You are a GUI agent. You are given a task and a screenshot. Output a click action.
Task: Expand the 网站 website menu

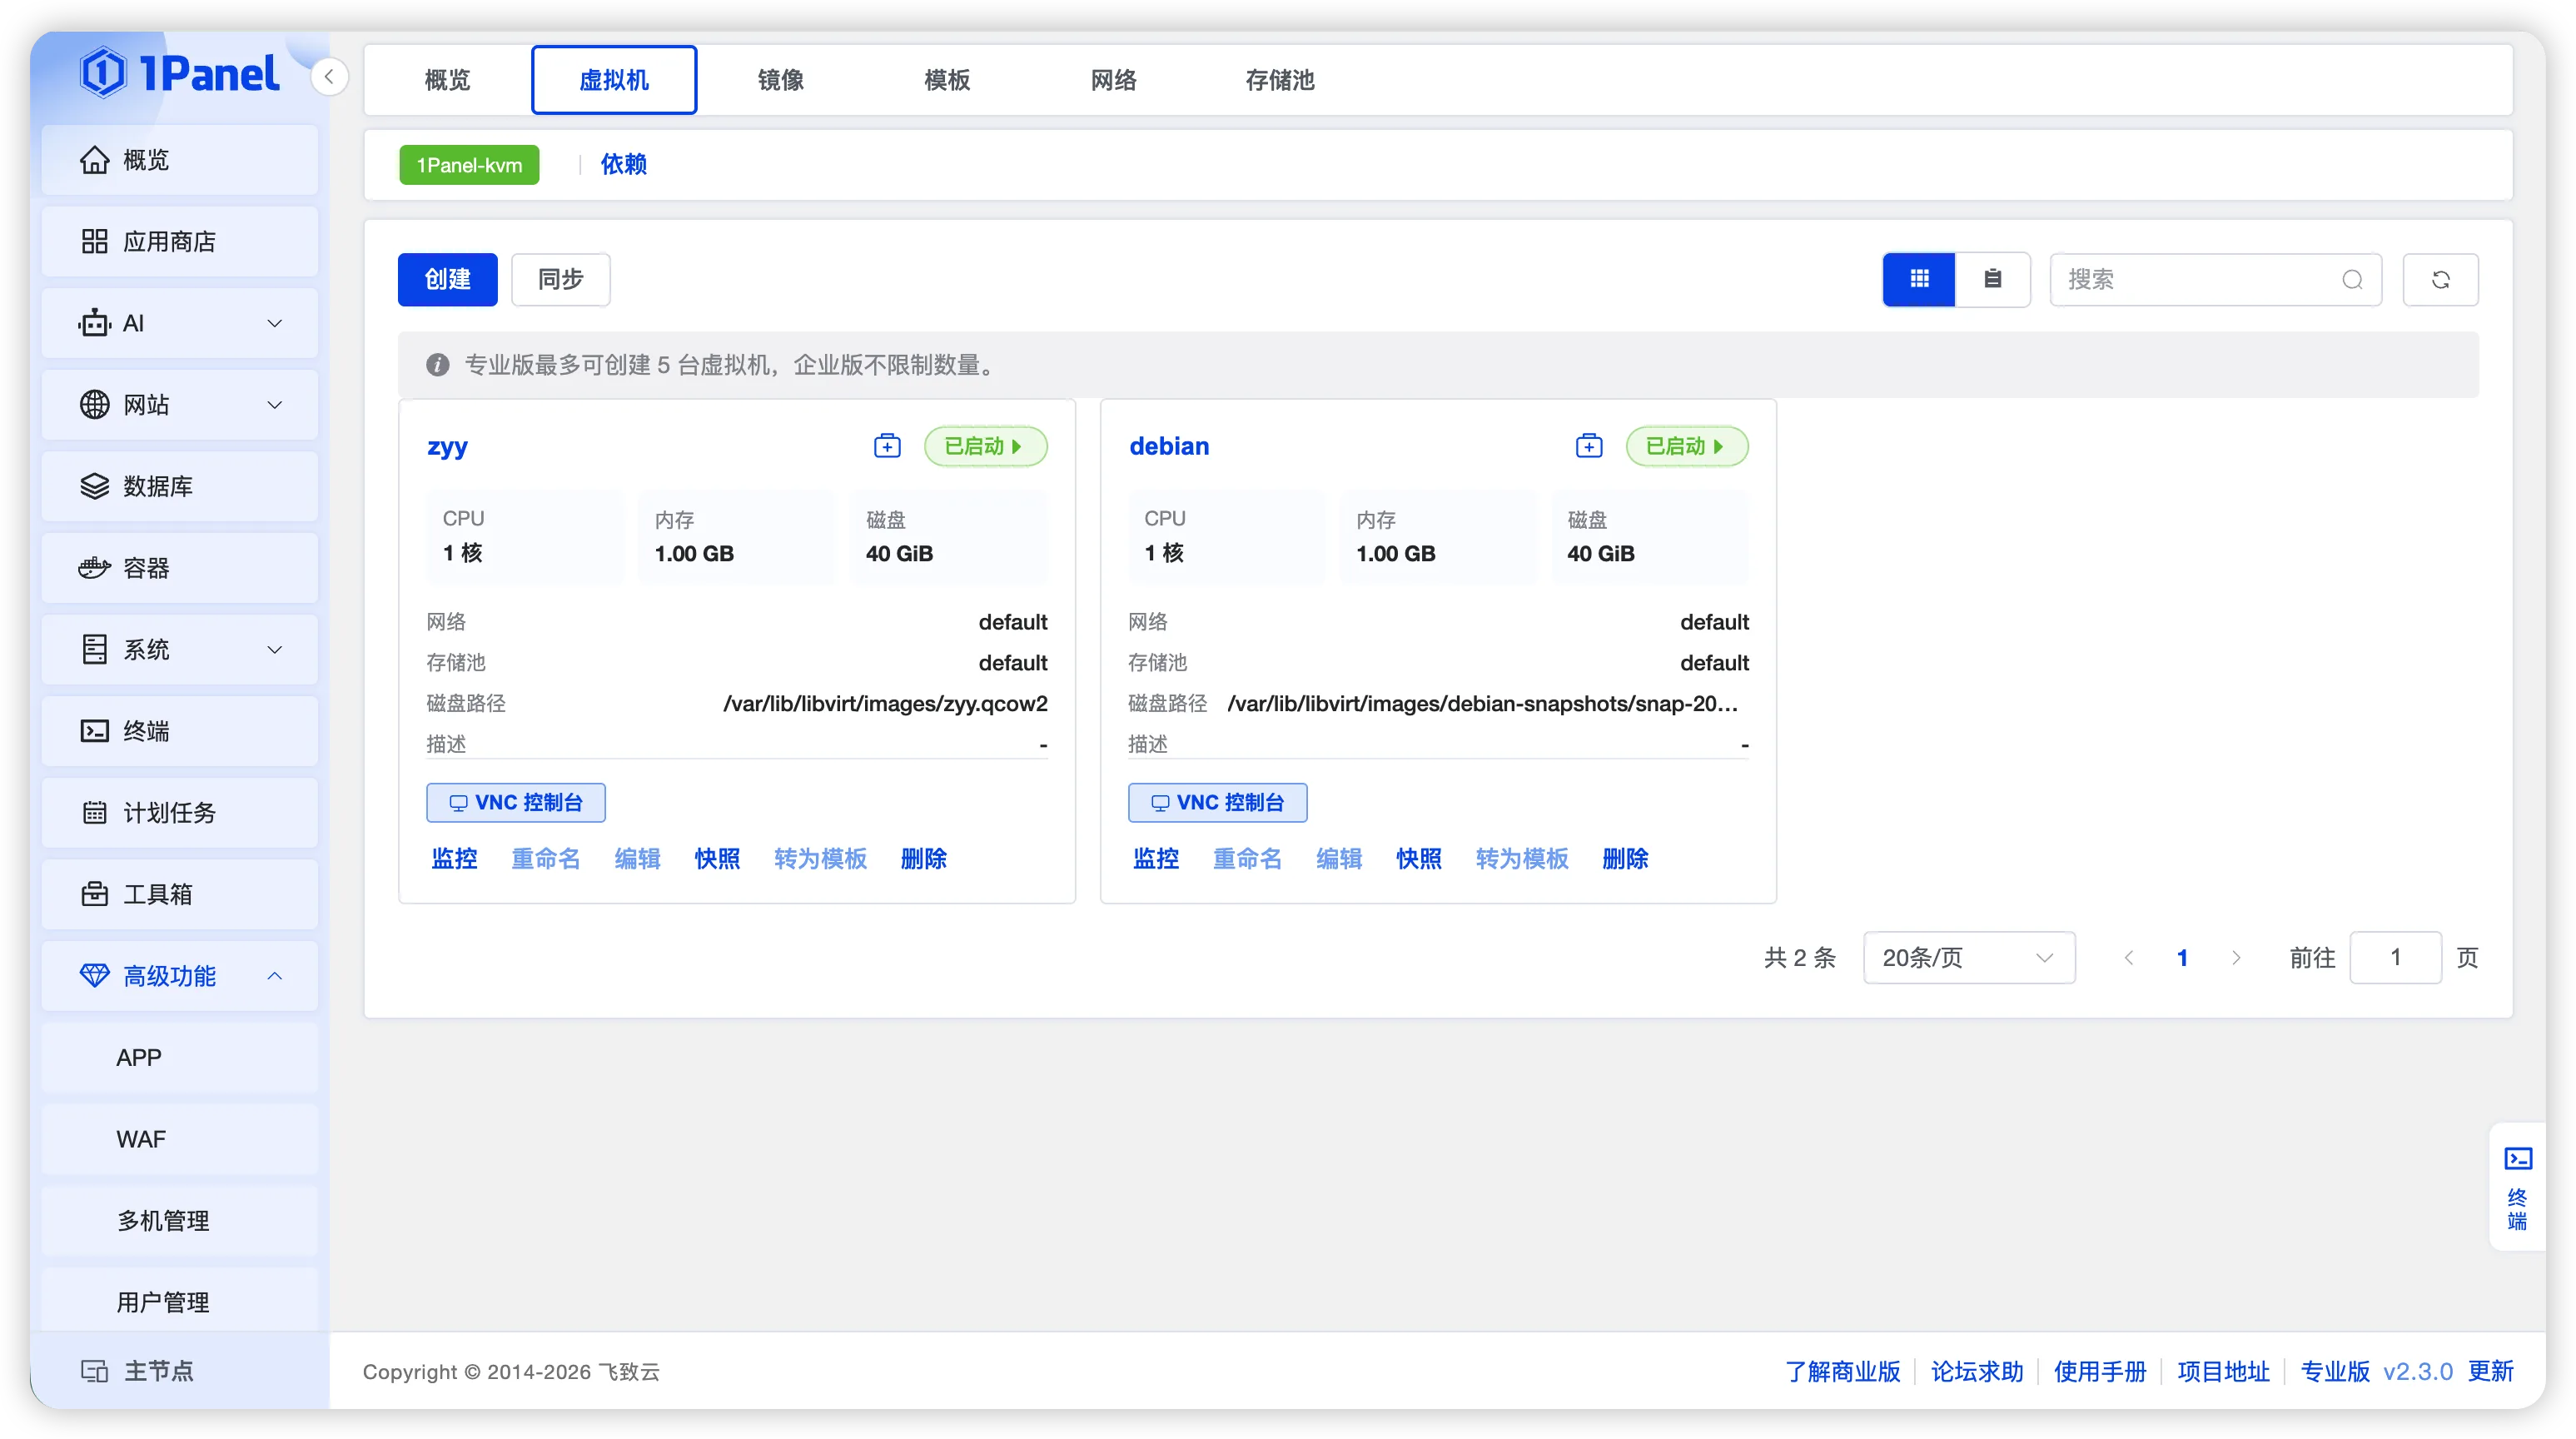180,405
